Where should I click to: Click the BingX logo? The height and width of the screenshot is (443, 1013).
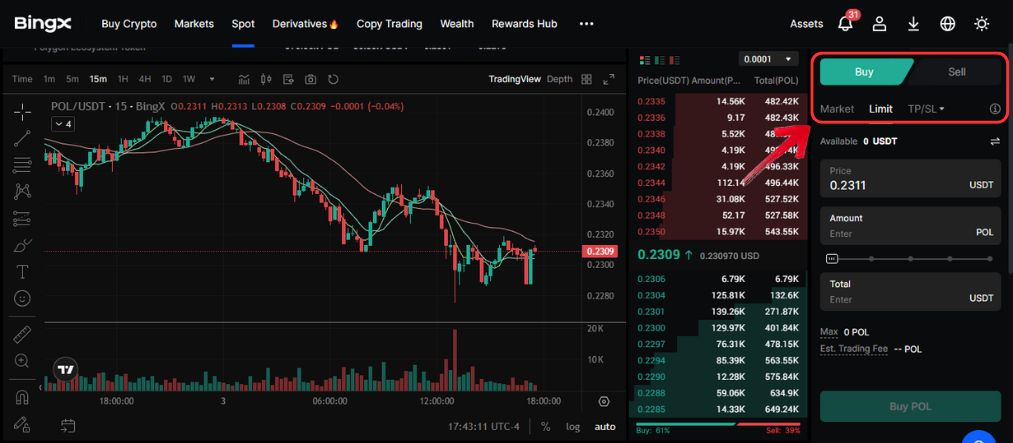43,24
